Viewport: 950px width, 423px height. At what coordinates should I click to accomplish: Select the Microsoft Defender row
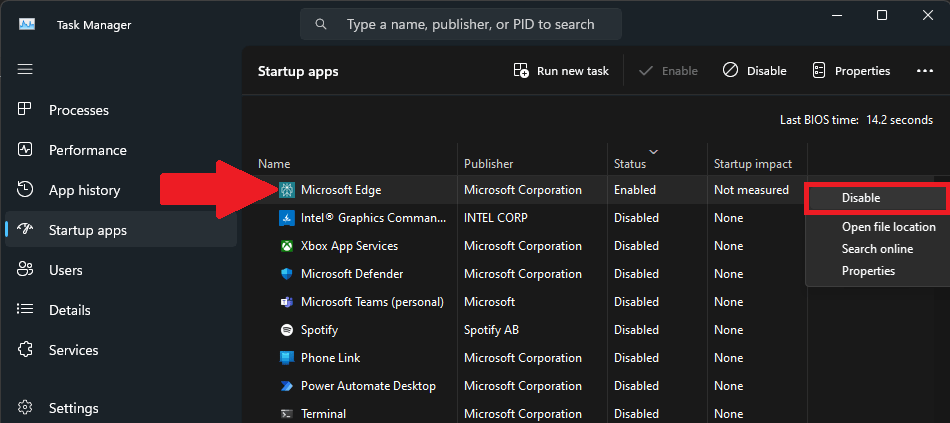(351, 274)
